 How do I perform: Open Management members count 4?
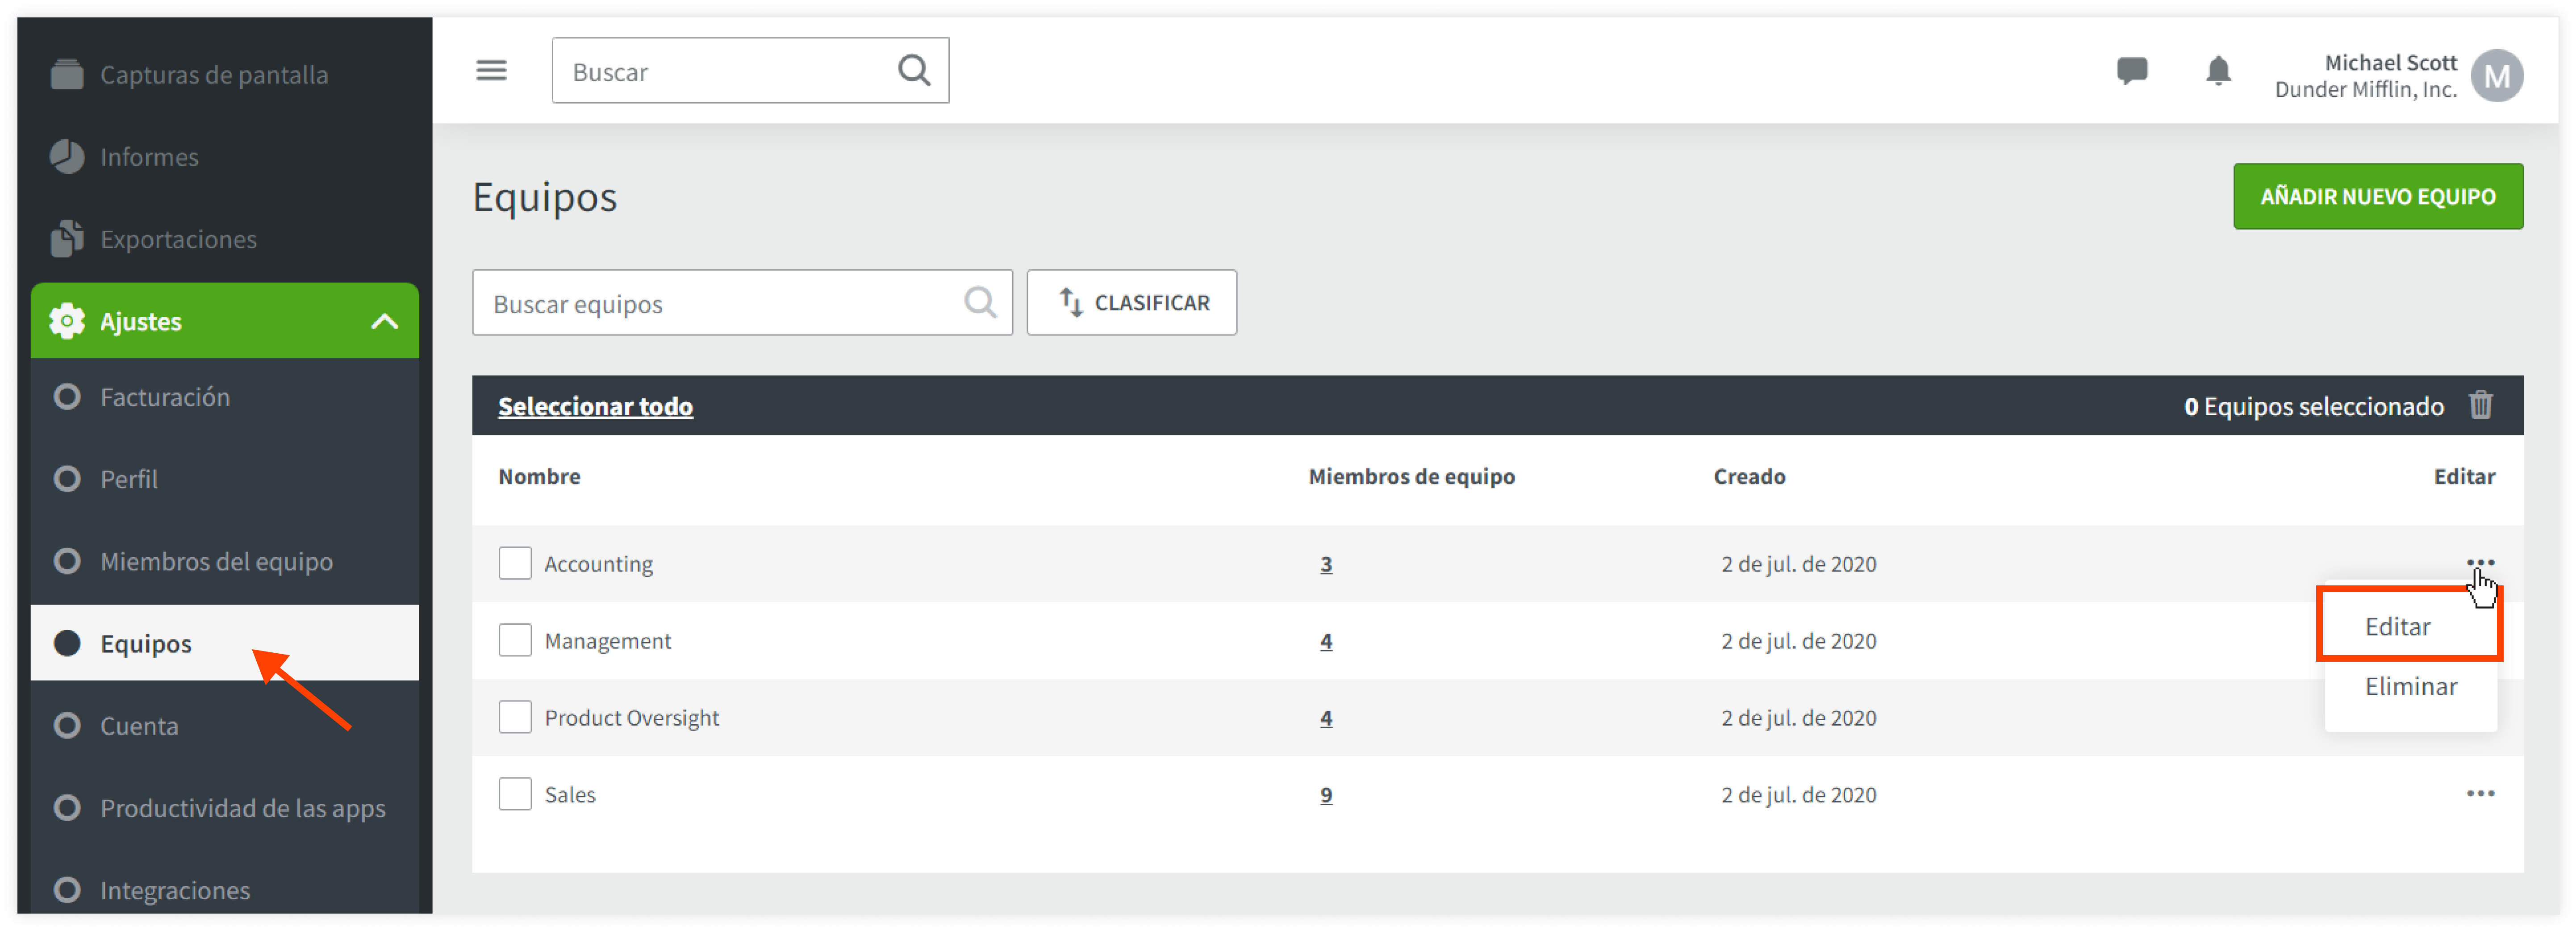[x=1326, y=641]
